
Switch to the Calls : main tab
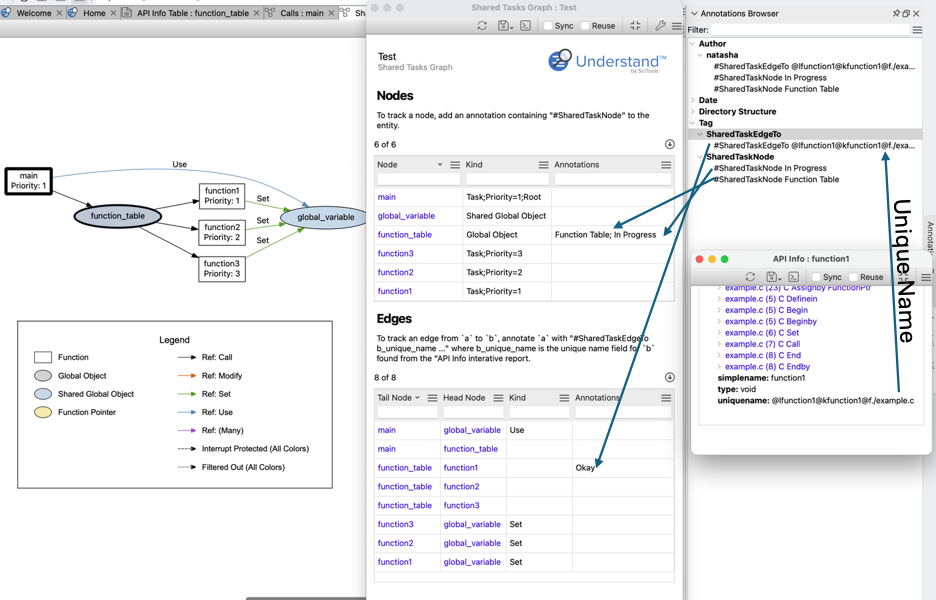click(302, 13)
